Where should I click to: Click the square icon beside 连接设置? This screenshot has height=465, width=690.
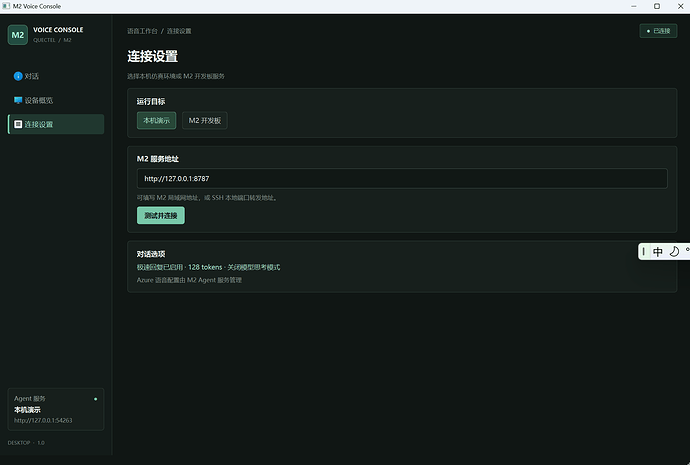pos(18,124)
